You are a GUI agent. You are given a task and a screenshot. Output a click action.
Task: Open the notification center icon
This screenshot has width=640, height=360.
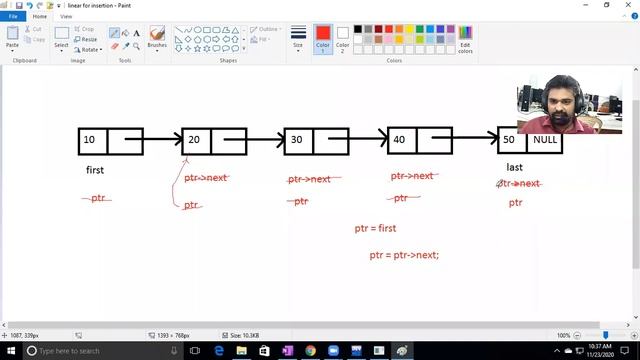[x=624, y=351]
